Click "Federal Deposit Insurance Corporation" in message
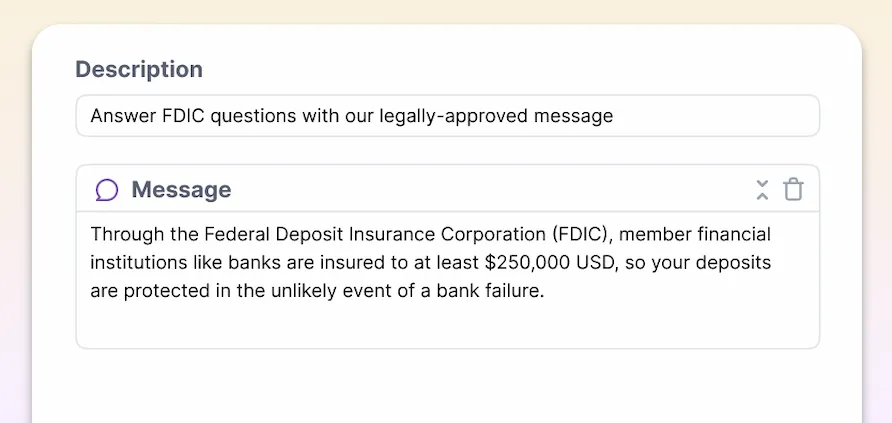The image size is (892, 423). click(x=374, y=234)
